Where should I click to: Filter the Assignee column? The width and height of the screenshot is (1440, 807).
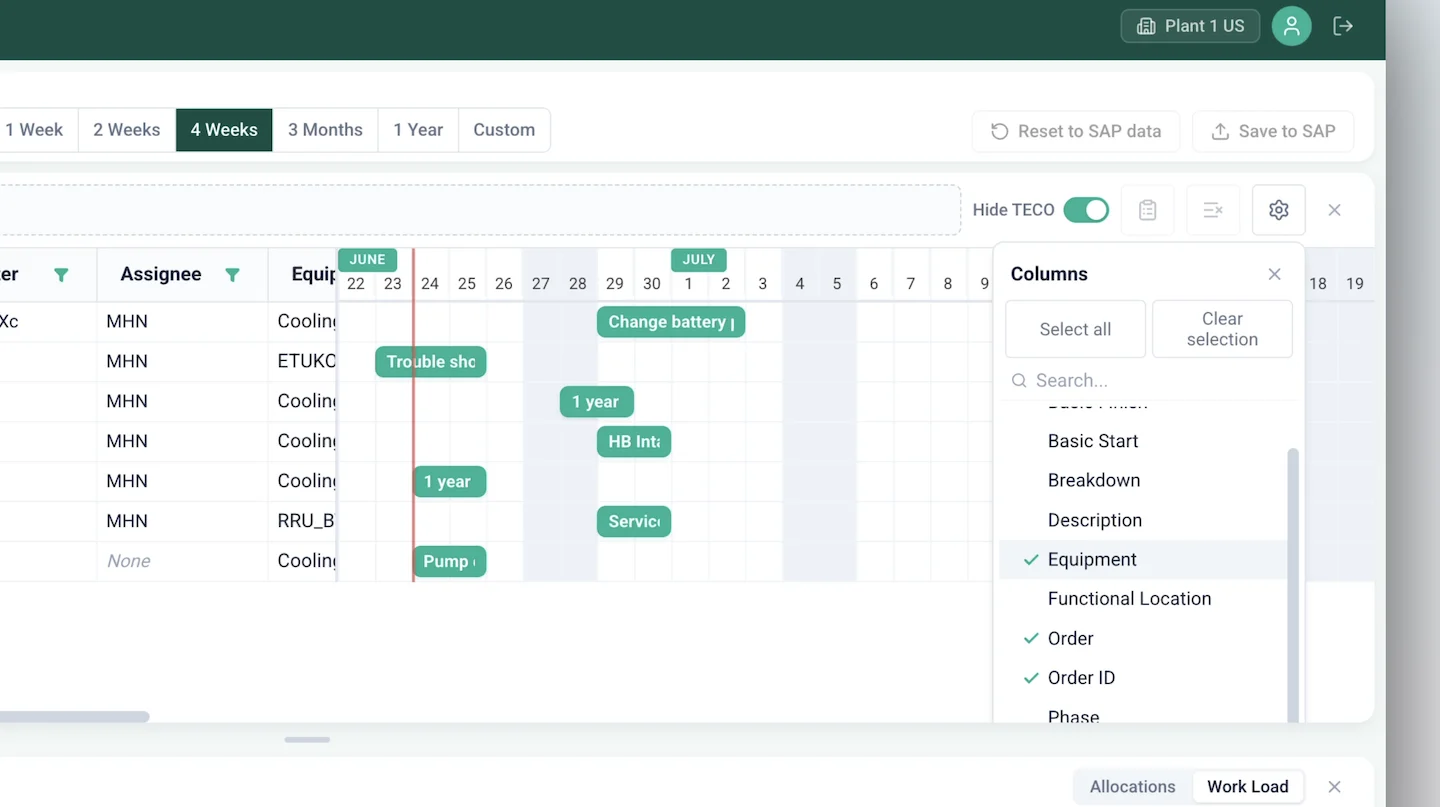click(x=233, y=275)
